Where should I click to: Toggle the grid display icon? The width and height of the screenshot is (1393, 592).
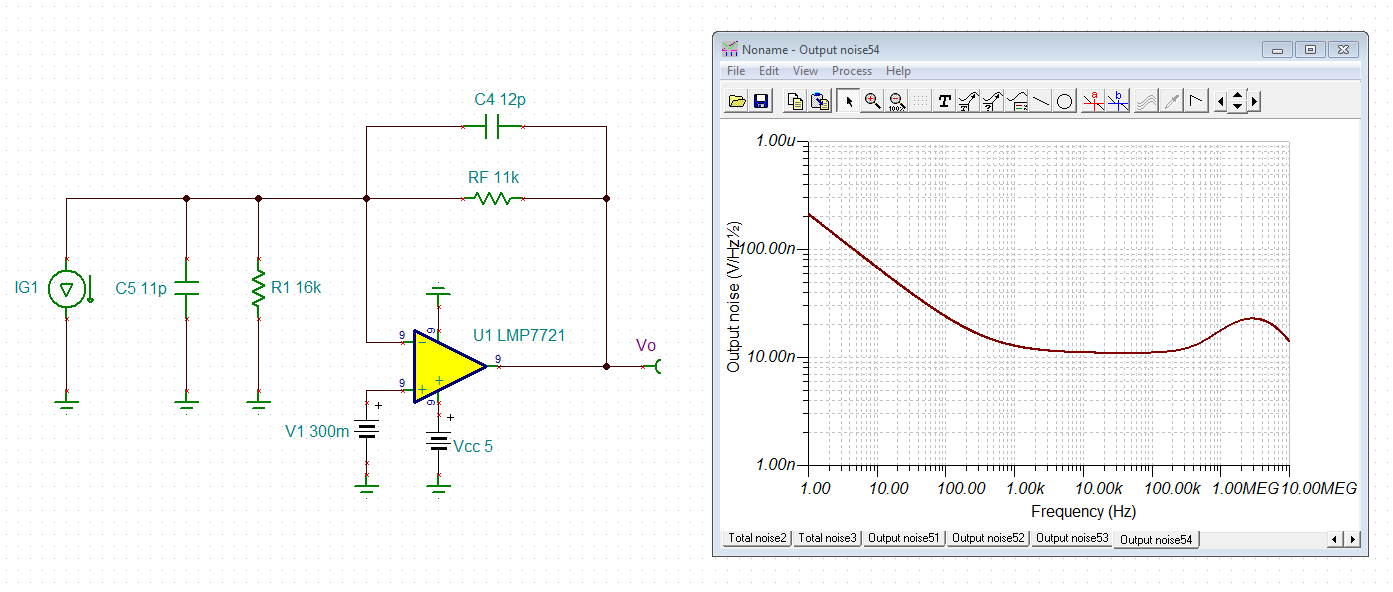point(920,100)
